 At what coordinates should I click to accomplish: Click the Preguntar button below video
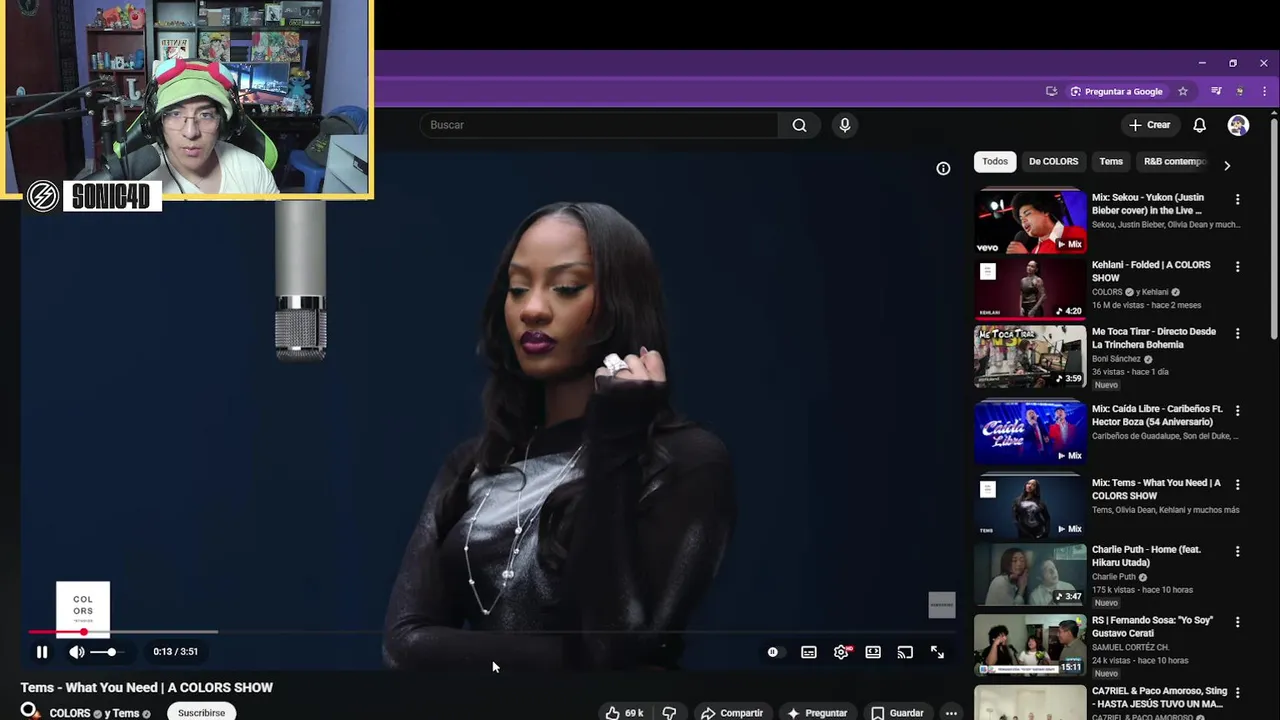click(817, 713)
